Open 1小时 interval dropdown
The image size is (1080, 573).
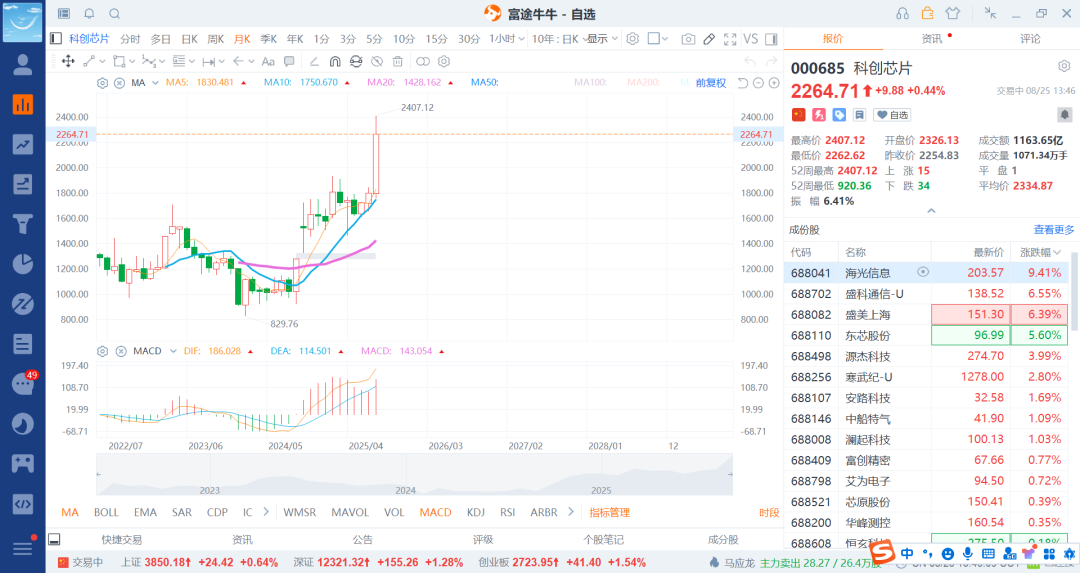507,39
